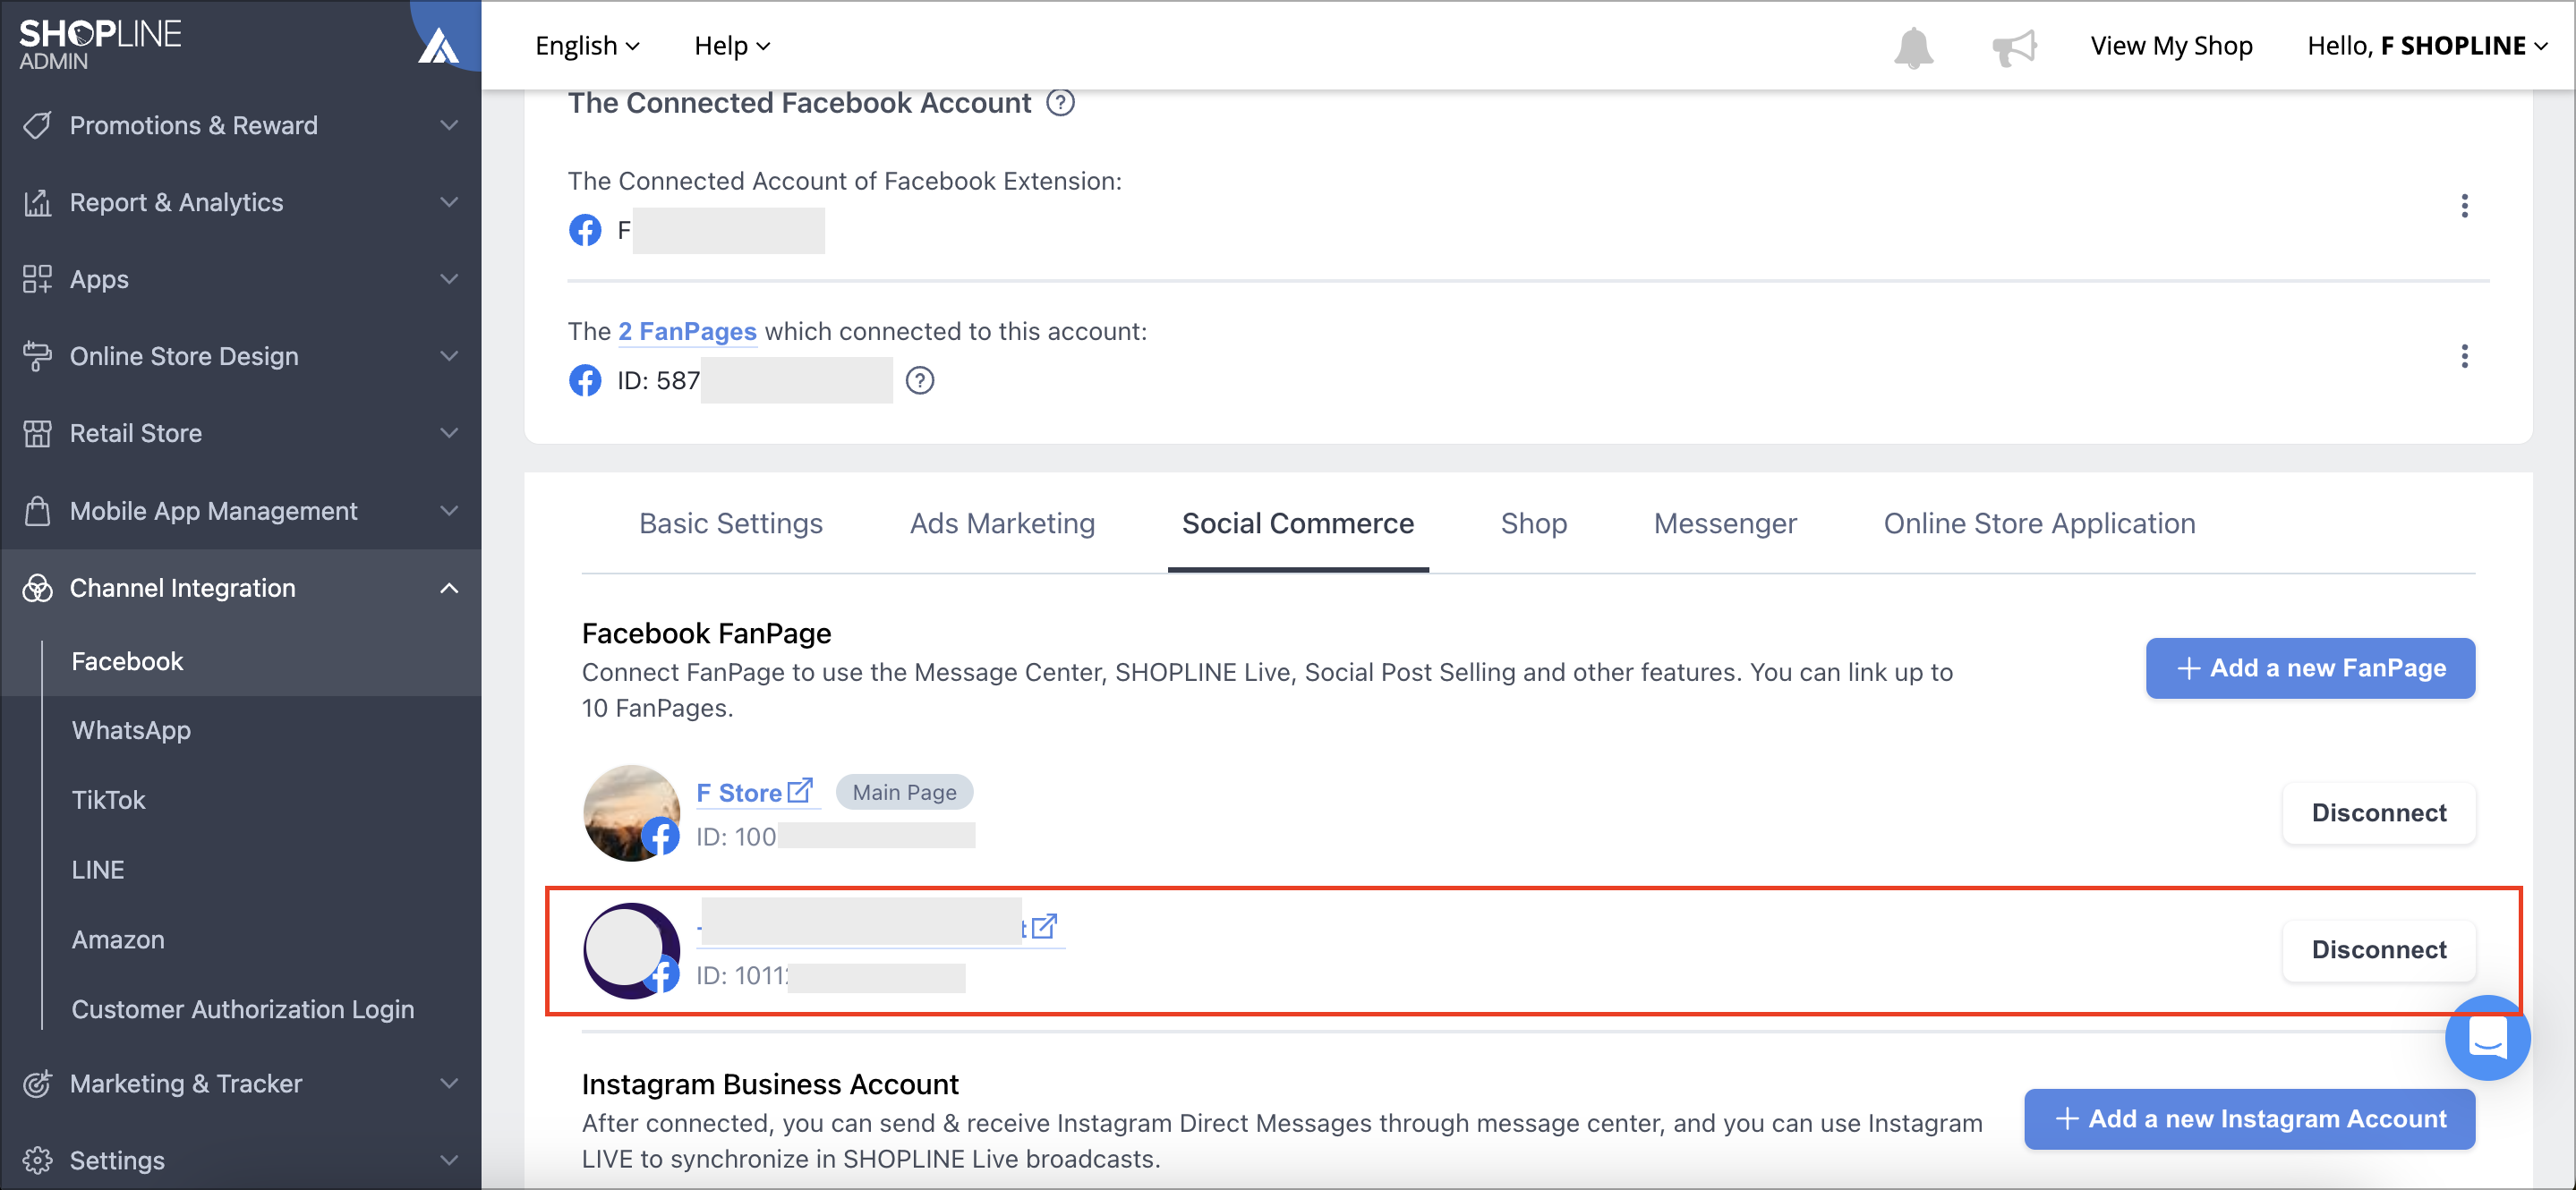
Task: Click the Retail Store shop icon
Action: [37, 433]
